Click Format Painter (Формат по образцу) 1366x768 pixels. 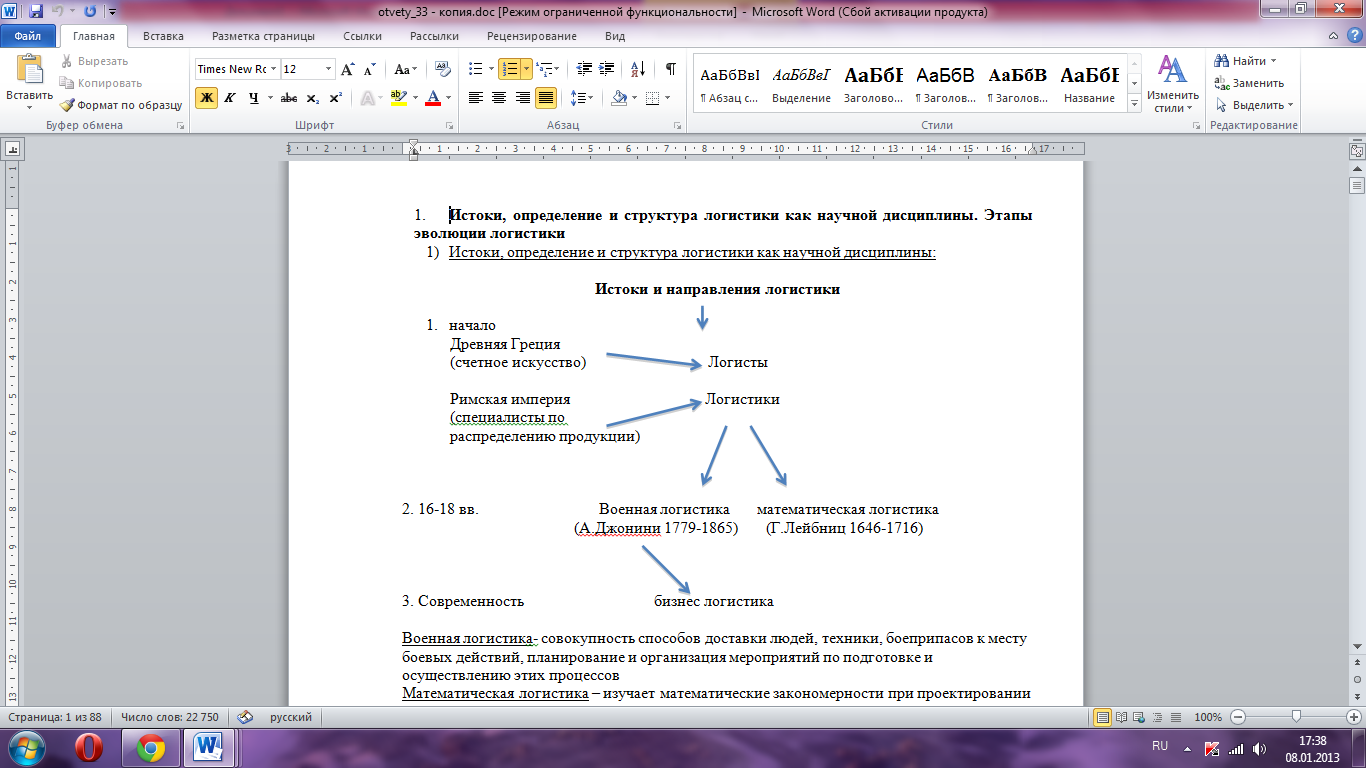[x=121, y=104]
